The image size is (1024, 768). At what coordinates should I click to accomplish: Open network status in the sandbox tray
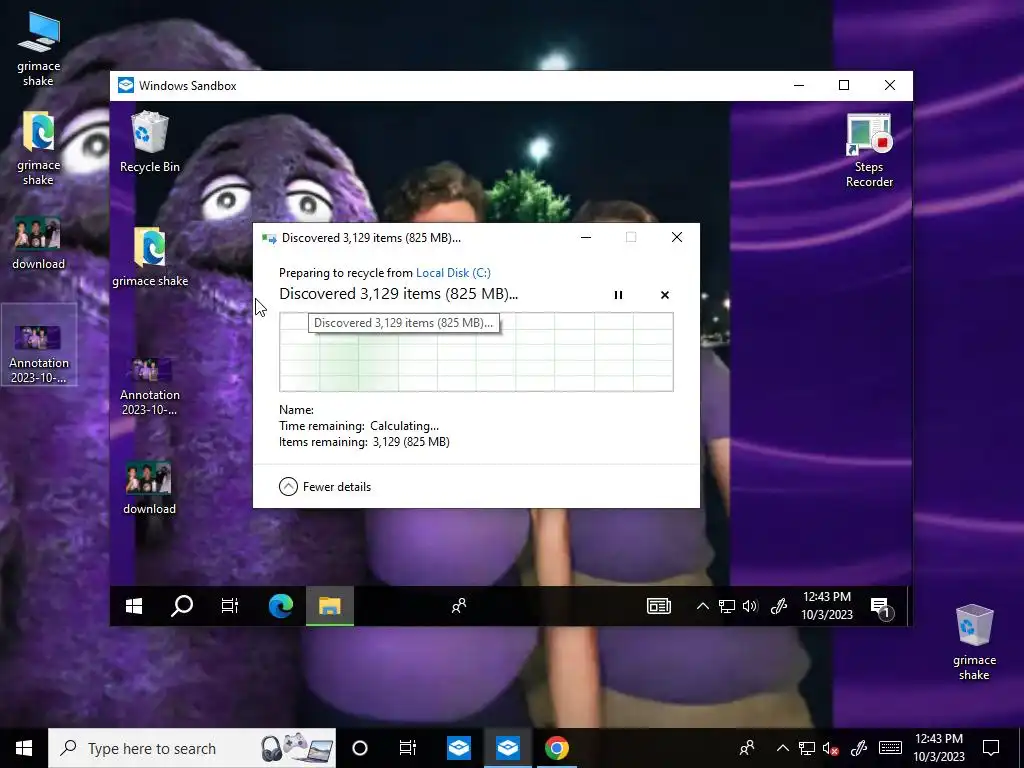[727, 606]
